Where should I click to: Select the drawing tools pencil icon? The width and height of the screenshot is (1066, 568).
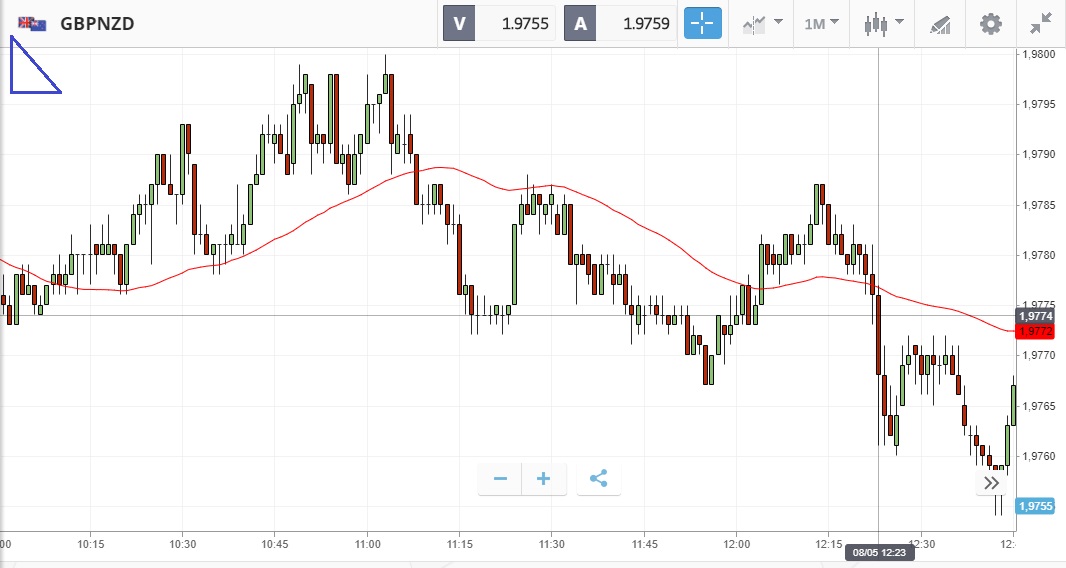coord(940,23)
